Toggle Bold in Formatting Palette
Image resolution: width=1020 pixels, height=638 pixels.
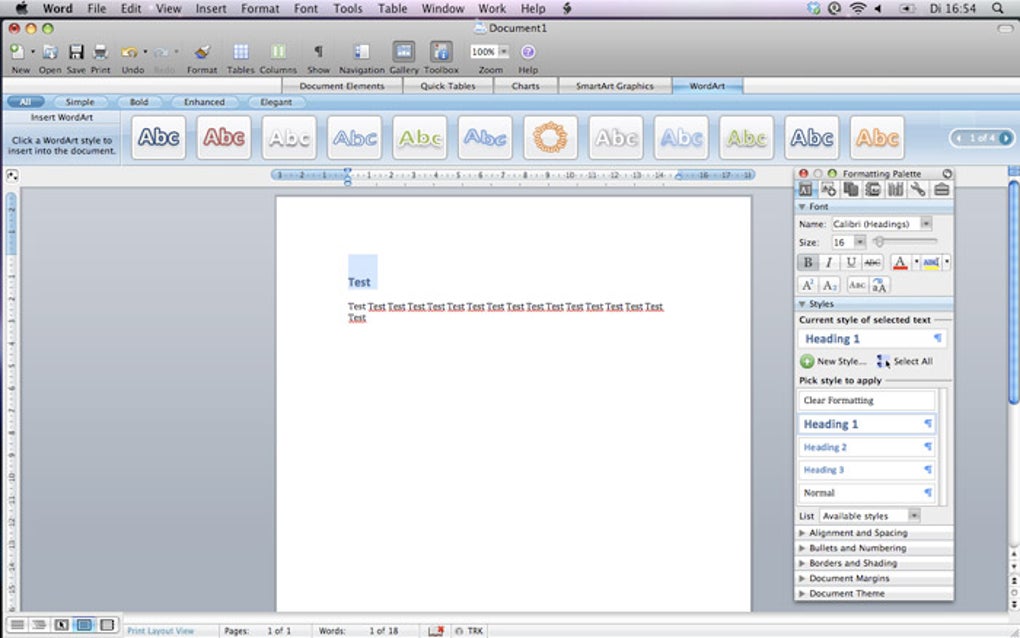[x=808, y=262]
